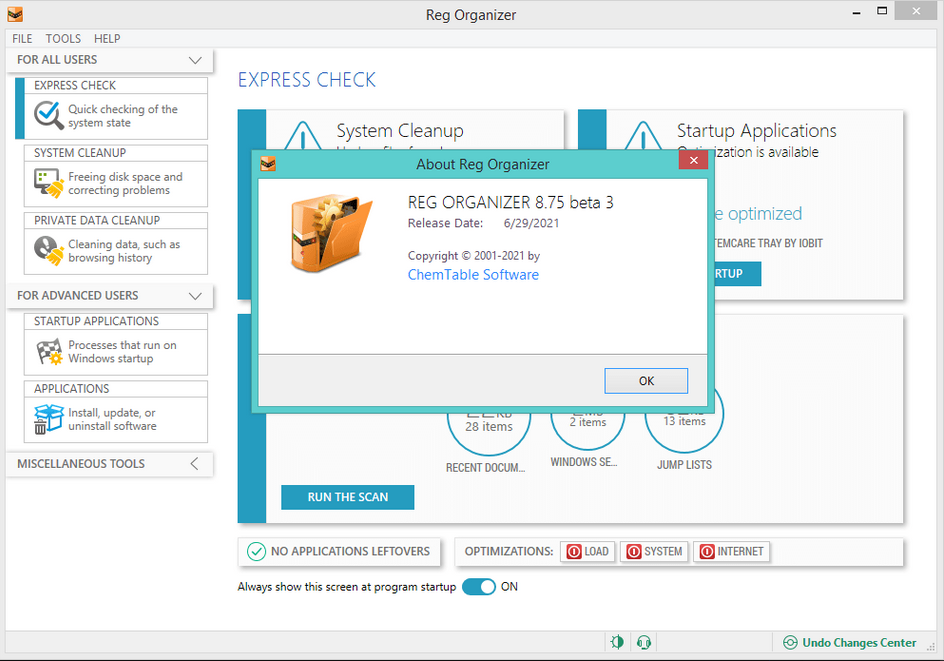Open the Private Data Cleanup sidebar item
Screen dimensions: 944x661
click(x=116, y=243)
